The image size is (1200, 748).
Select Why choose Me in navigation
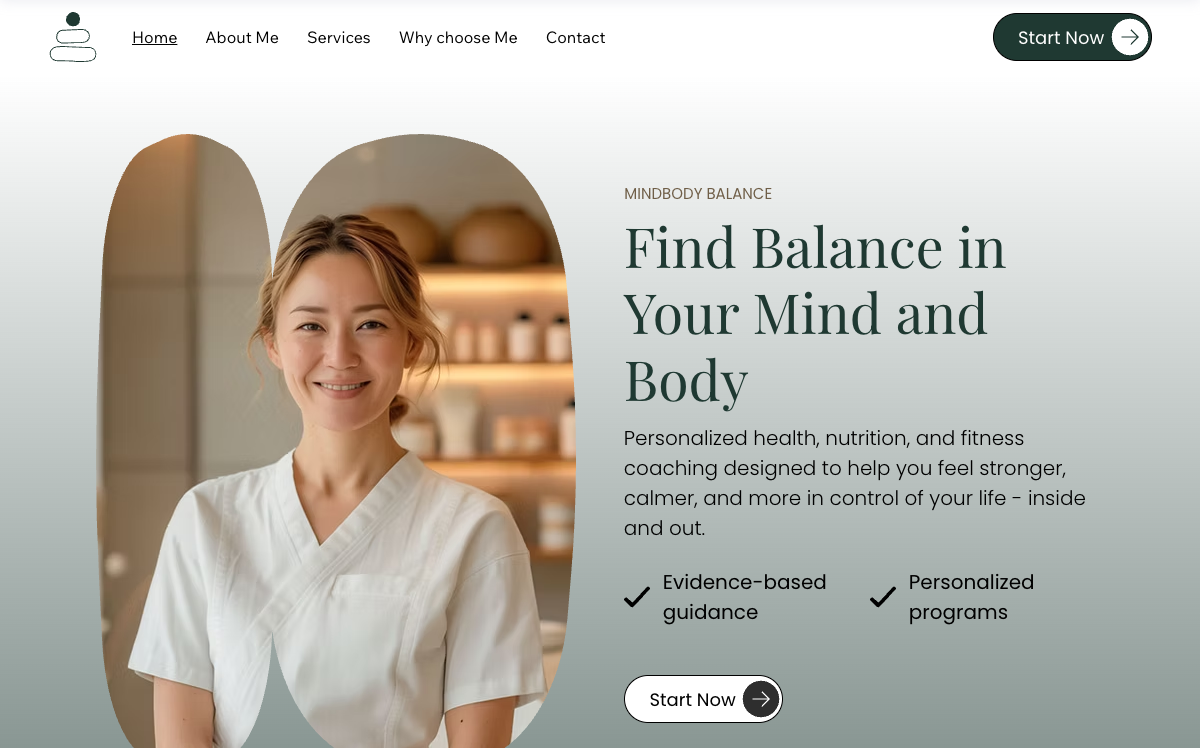click(x=458, y=37)
